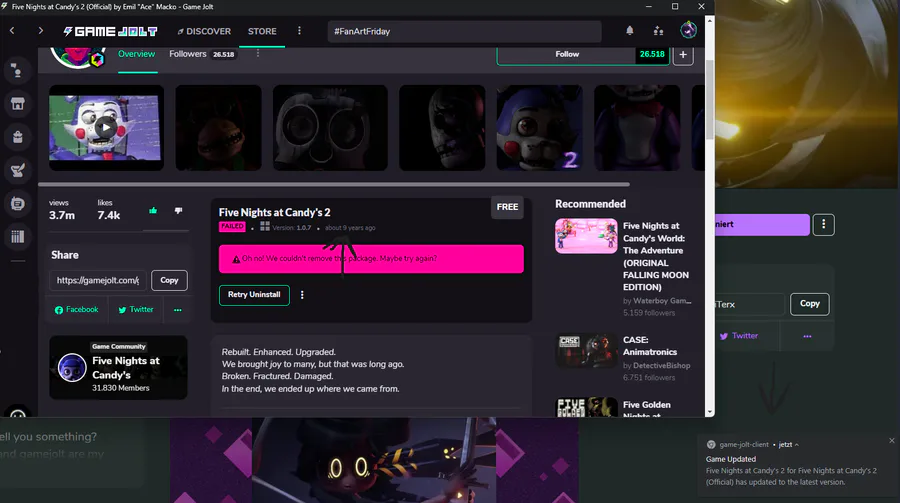Open package options dots beside Retry Uninstall
Screen dimensions: 900x503
click(x=302, y=295)
